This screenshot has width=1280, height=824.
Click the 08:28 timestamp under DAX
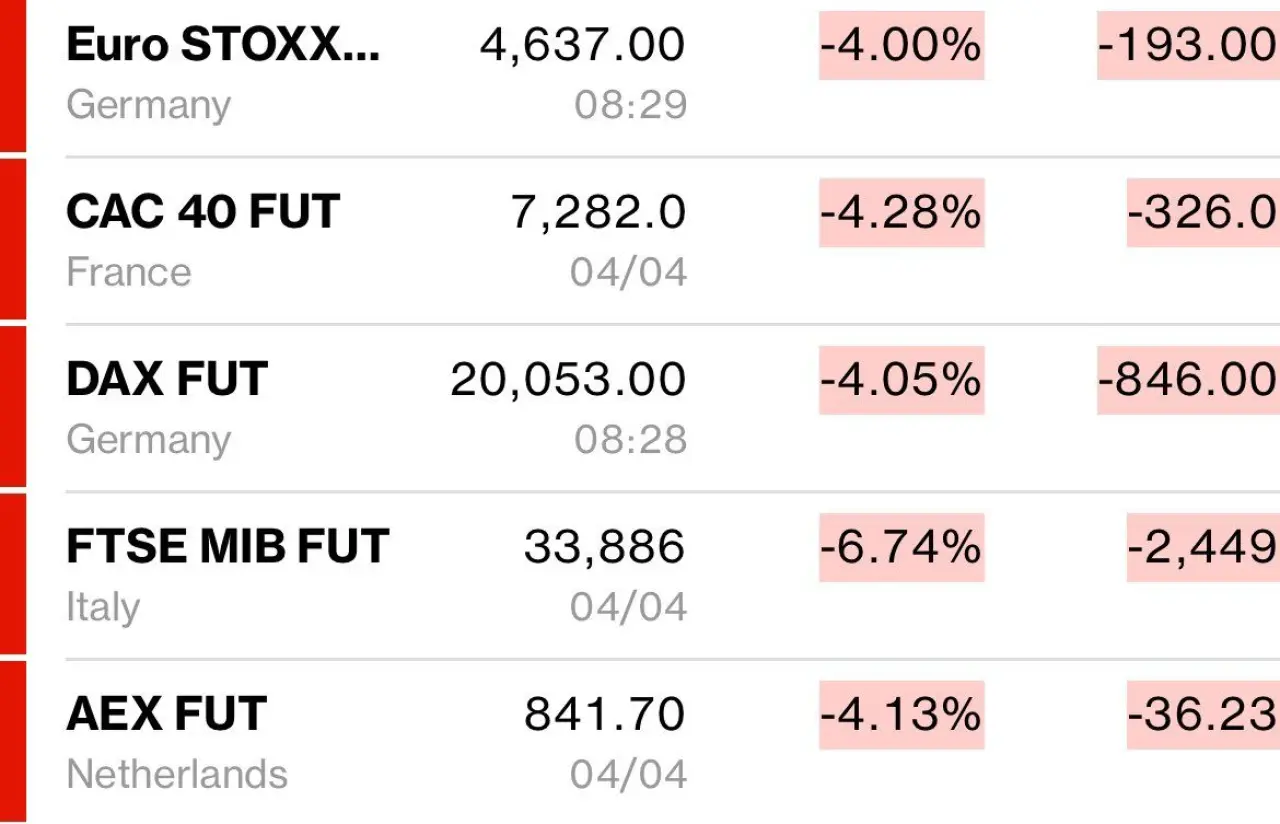coord(630,440)
